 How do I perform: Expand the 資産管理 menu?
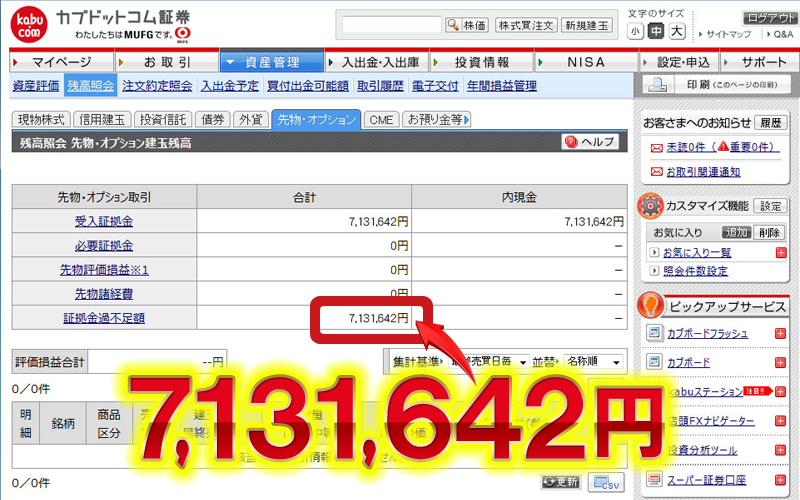click(x=272, y=62)
